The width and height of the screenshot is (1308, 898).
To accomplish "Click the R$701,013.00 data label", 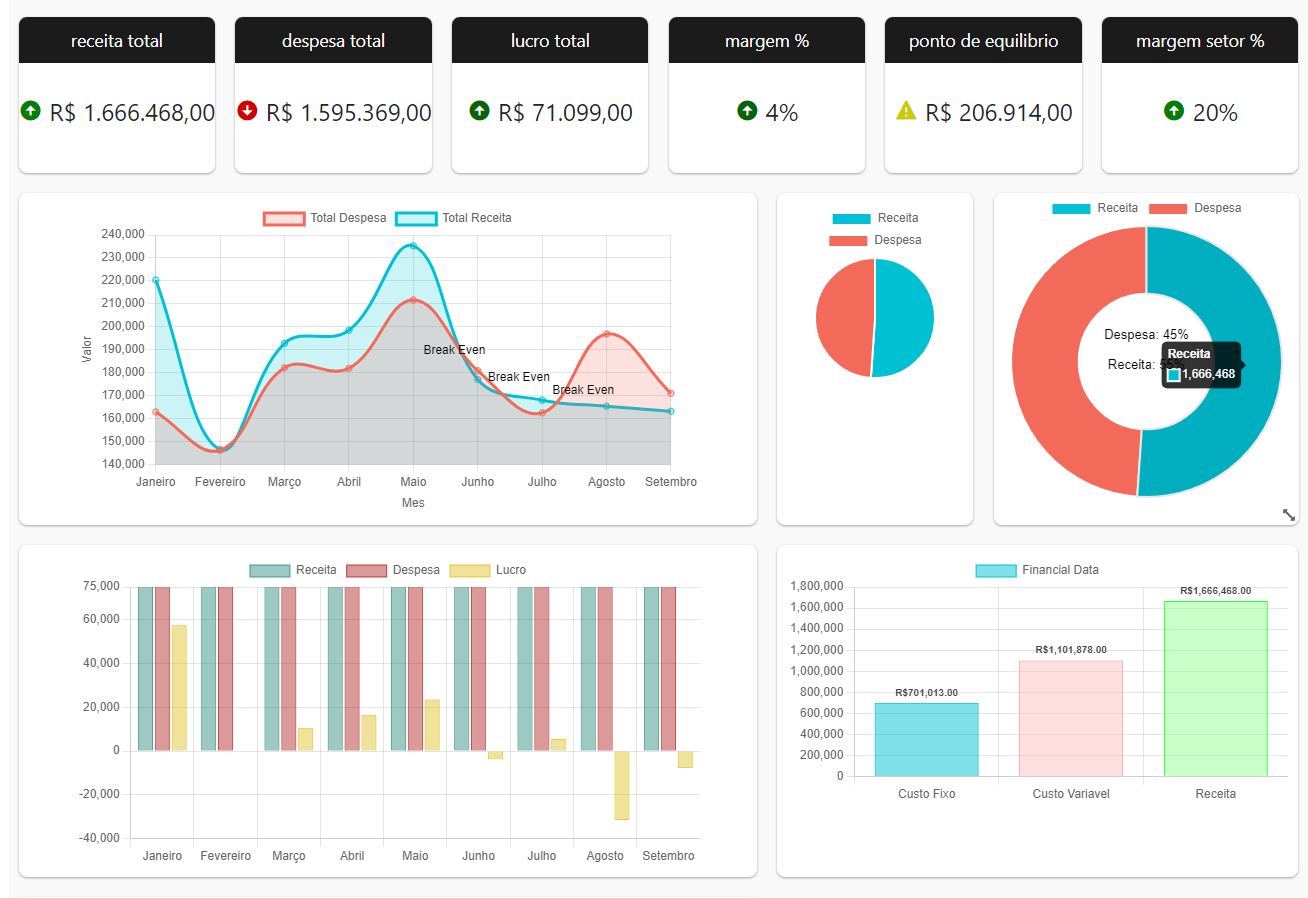I will (927, 692).
